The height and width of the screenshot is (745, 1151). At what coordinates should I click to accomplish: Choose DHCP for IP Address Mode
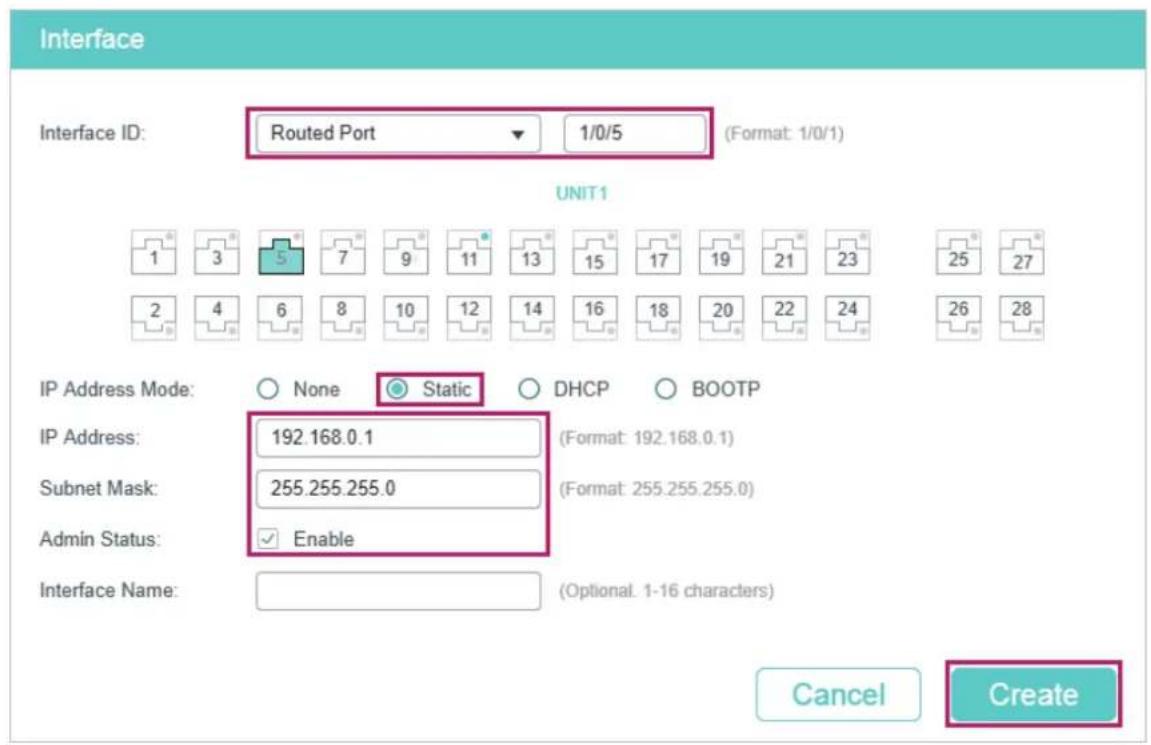pos(529,389)
